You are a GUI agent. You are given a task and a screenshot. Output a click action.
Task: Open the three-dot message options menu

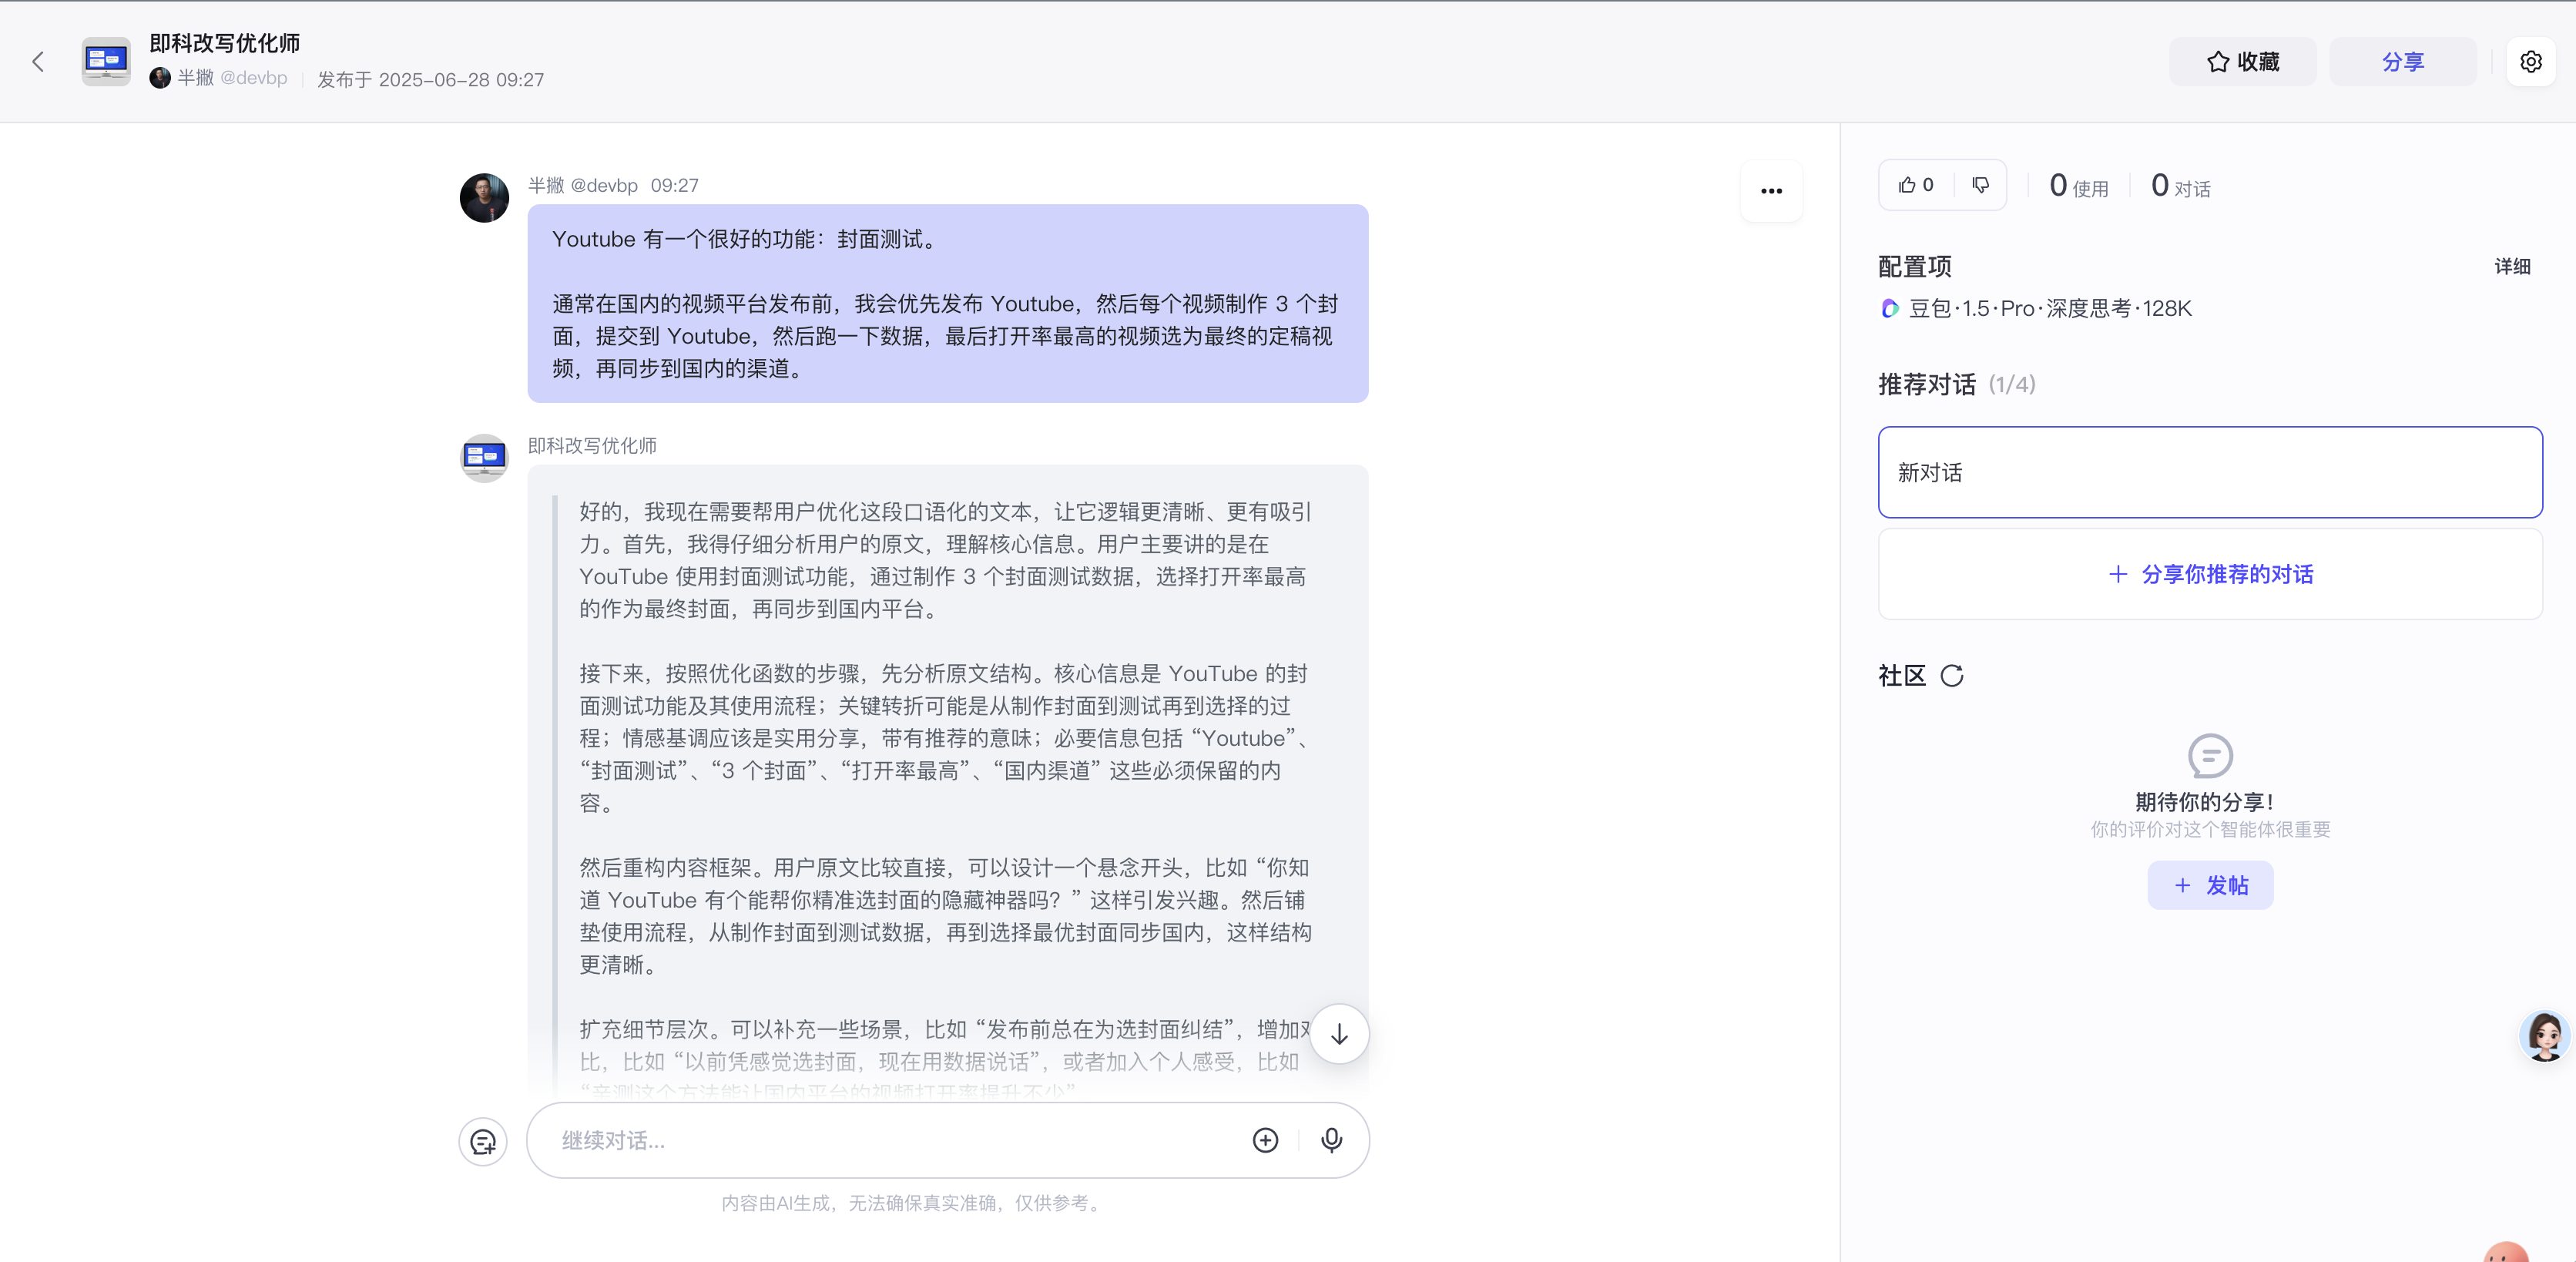pos(1771,191)
